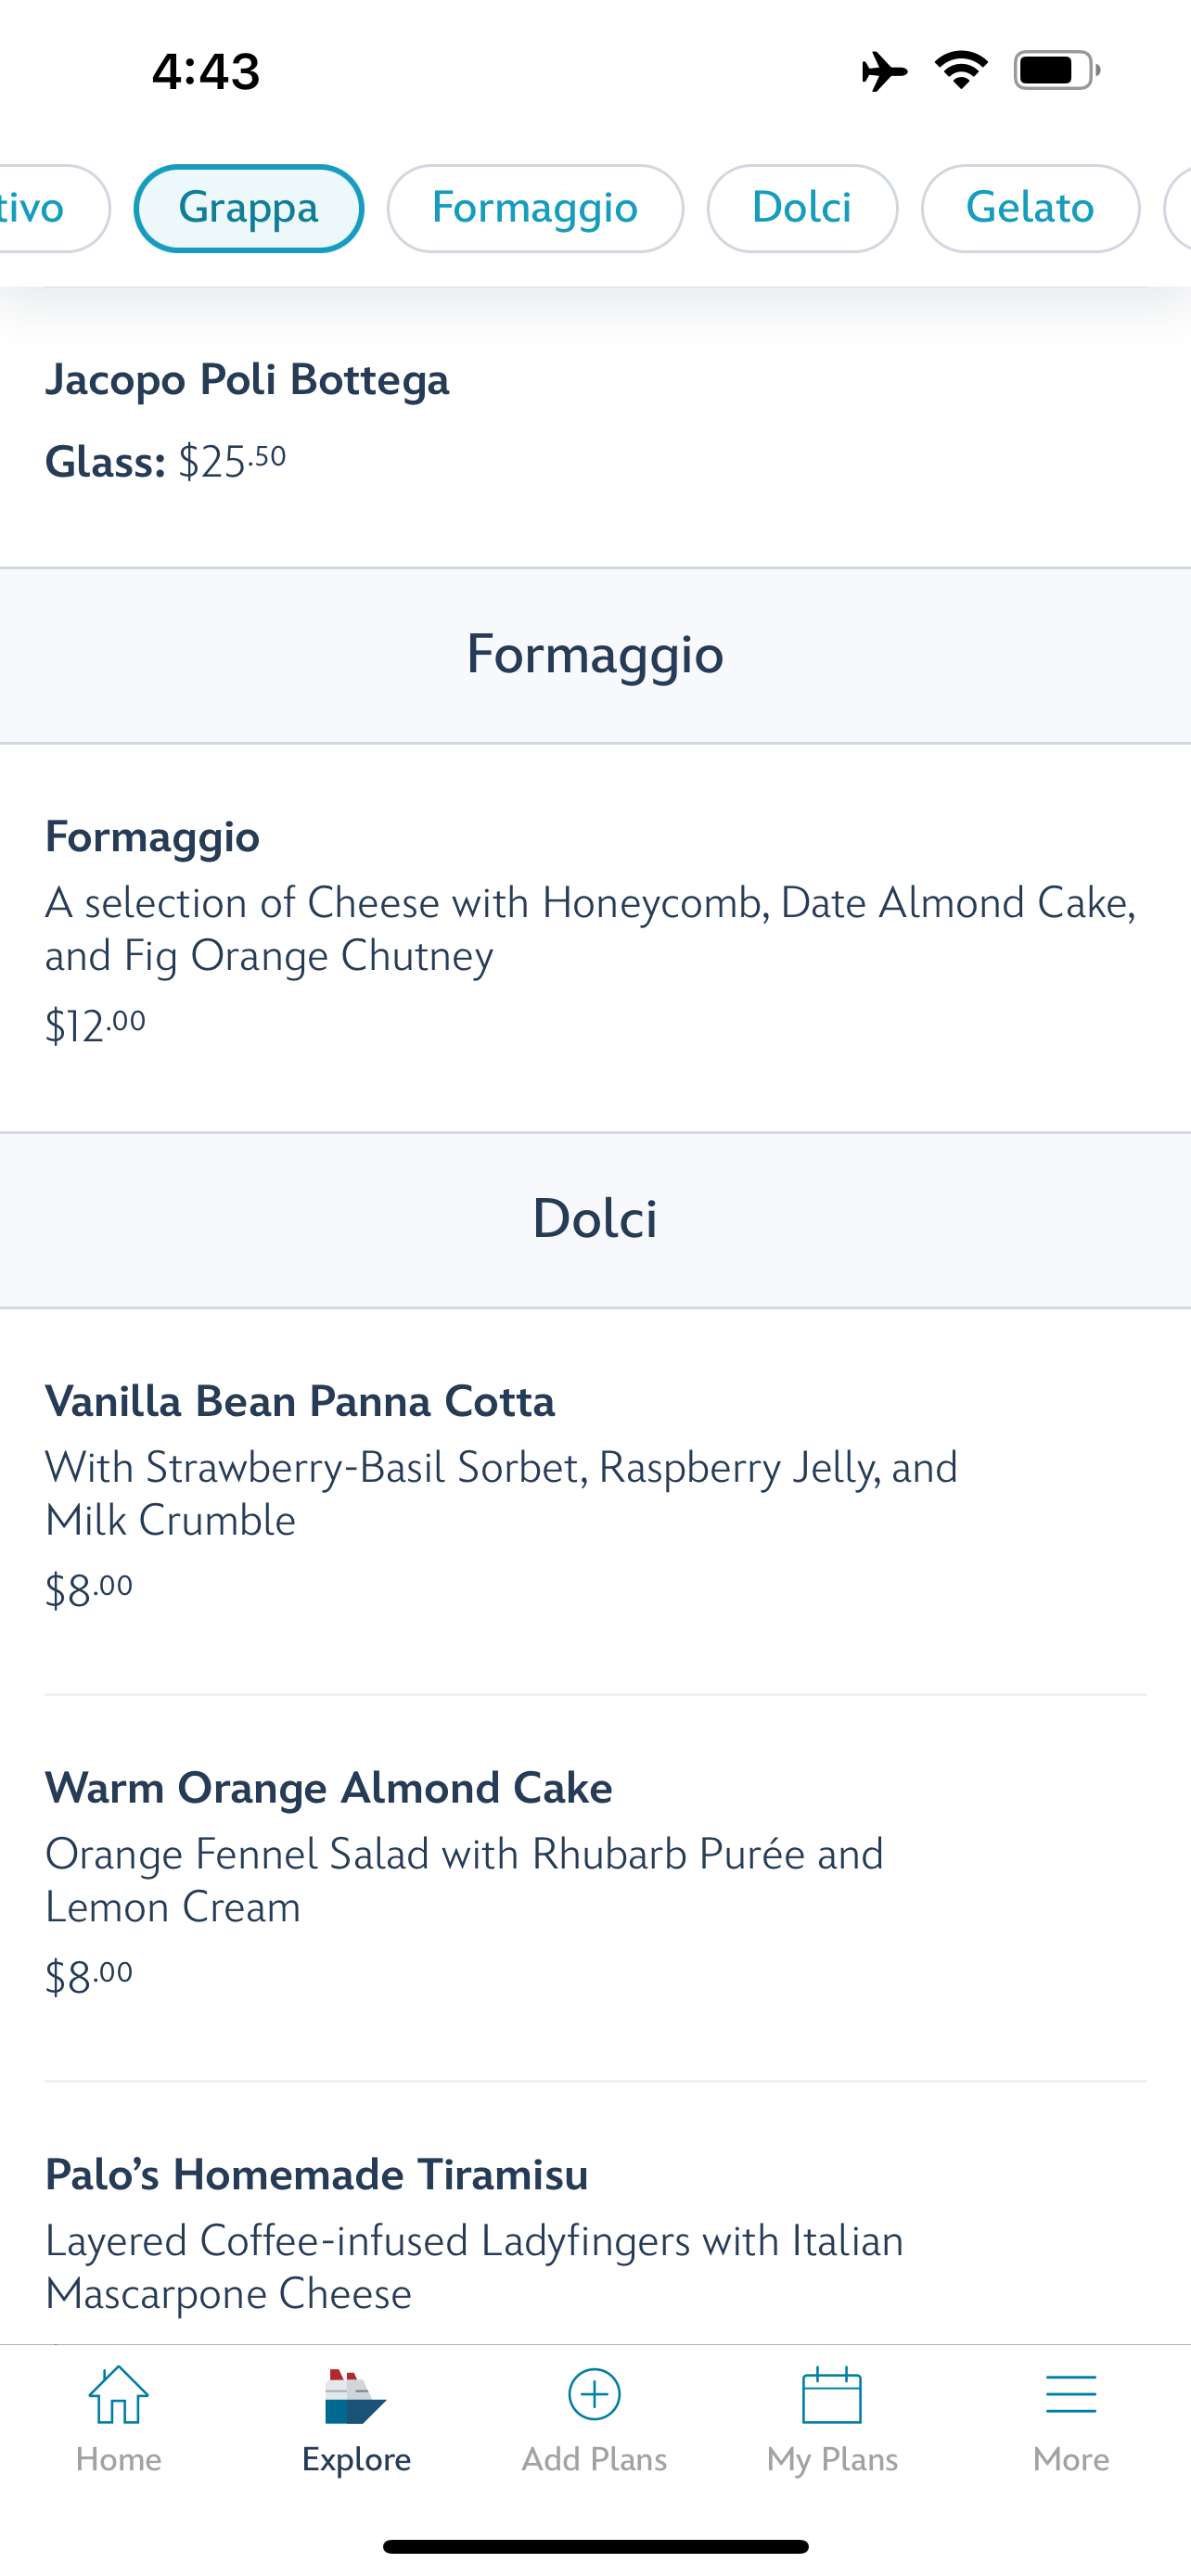The width and height of the screenshot is (1191, 2576).
Task: Jump to the Formaggio category chip
Action: tap(535, 208)
